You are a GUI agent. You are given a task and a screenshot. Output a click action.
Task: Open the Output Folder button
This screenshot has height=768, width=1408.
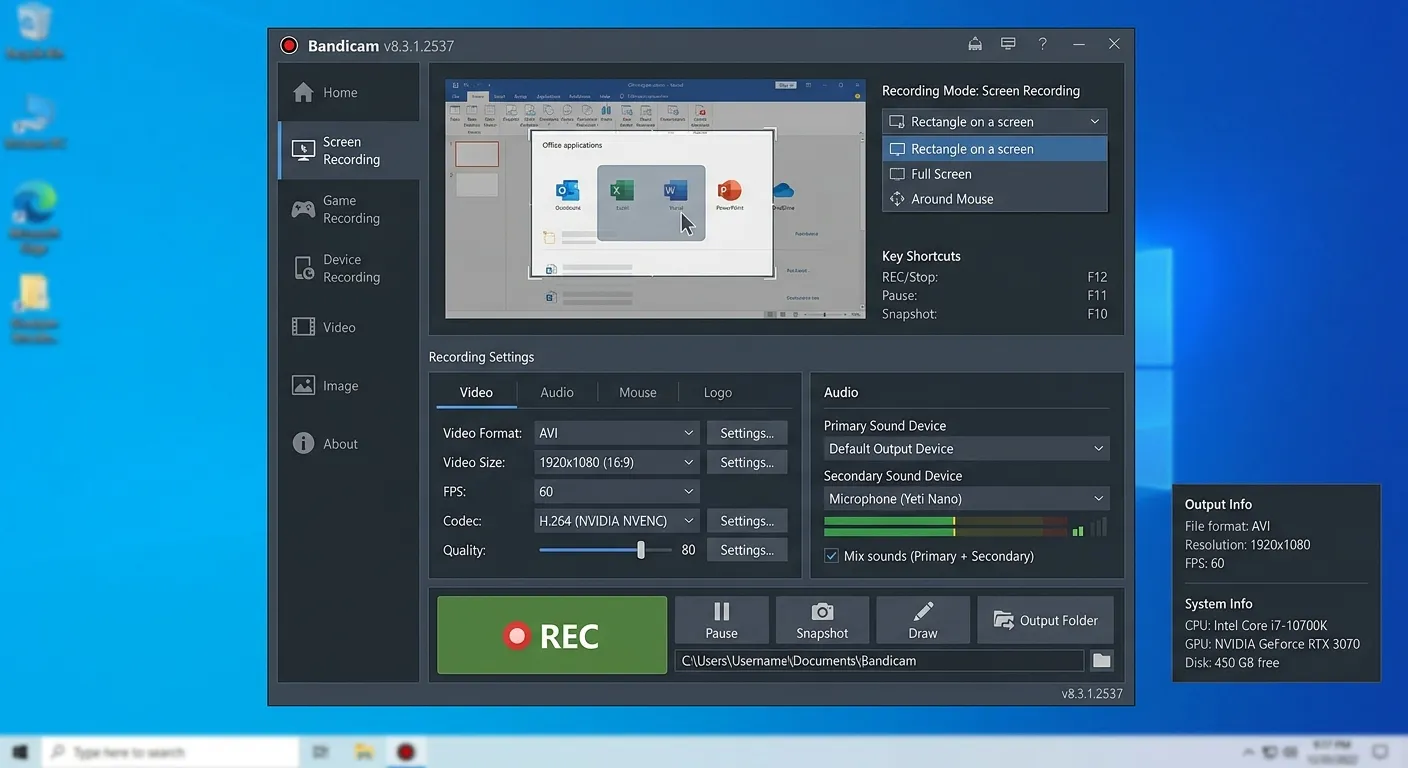(x=1045, y=620)
